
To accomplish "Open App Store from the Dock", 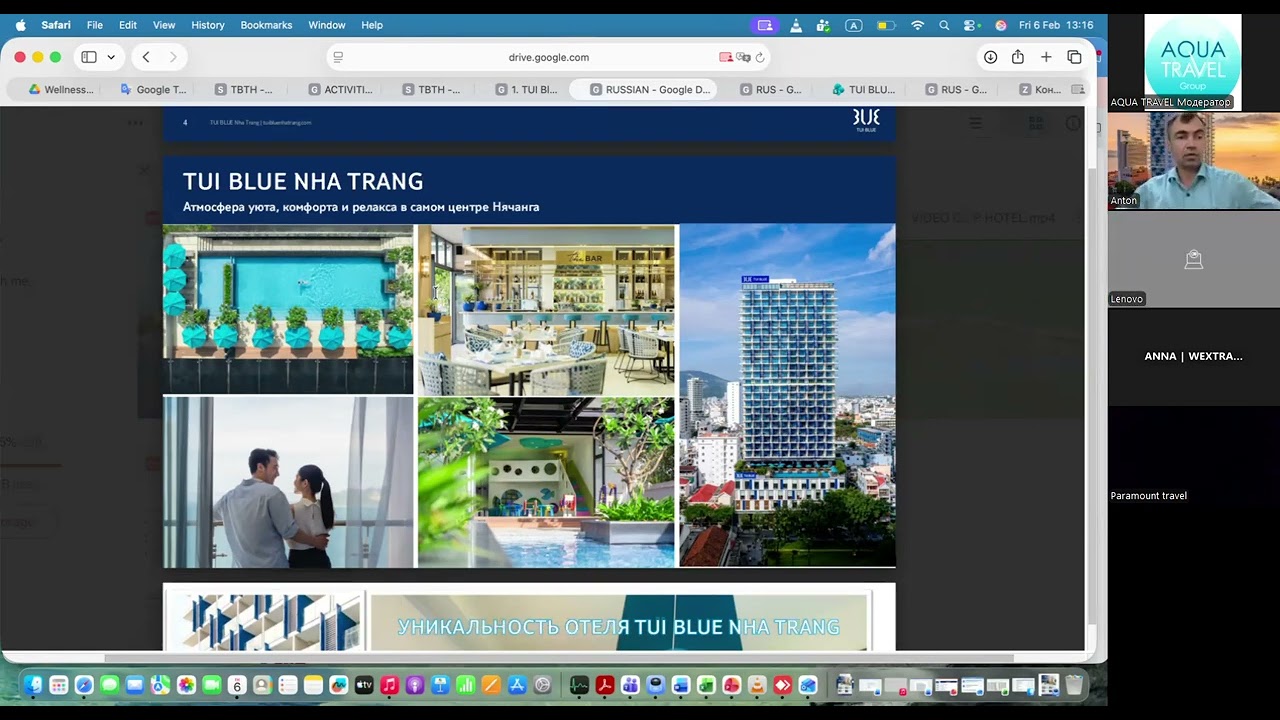I will (517, 685).
